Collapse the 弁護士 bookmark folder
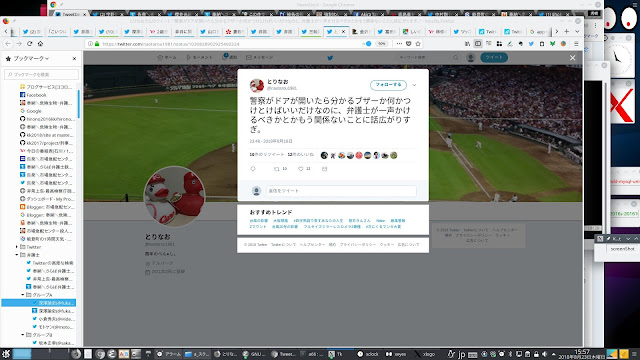 click(17, 255)
